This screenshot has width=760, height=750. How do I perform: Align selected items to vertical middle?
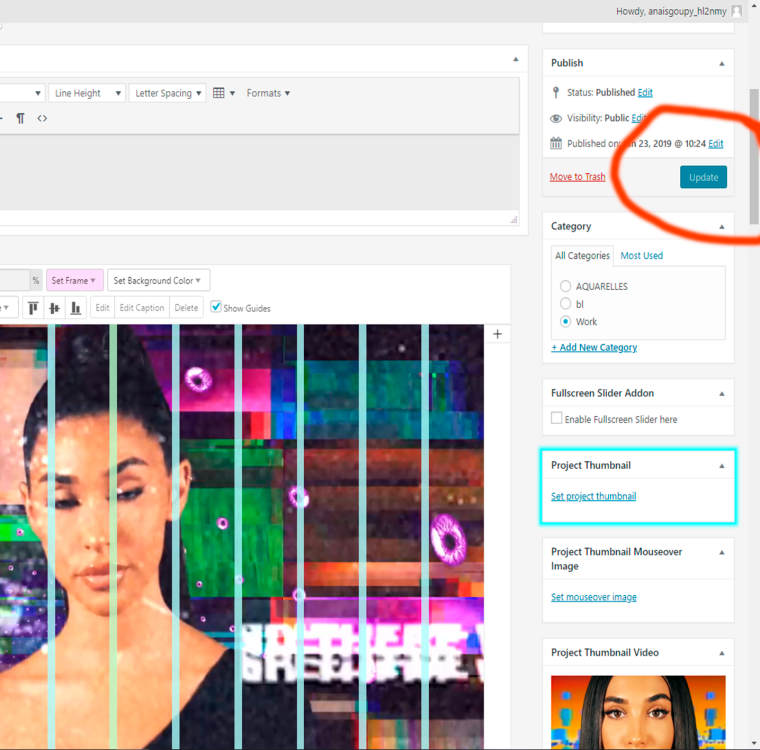click(x=54, y=308)
